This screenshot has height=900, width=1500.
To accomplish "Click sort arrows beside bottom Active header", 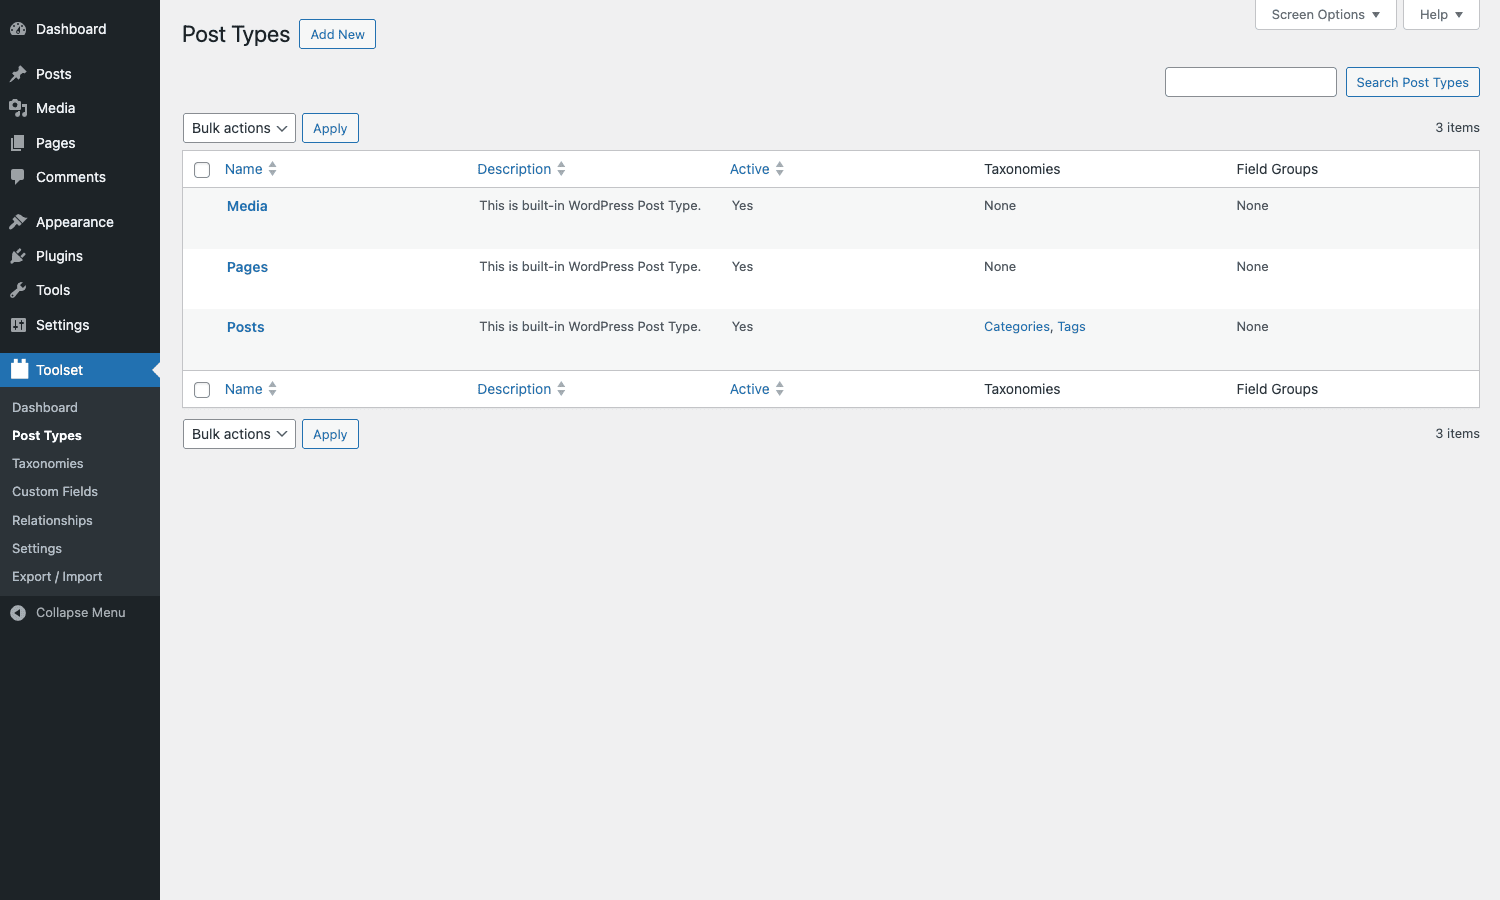I will [x=779, y=389].
